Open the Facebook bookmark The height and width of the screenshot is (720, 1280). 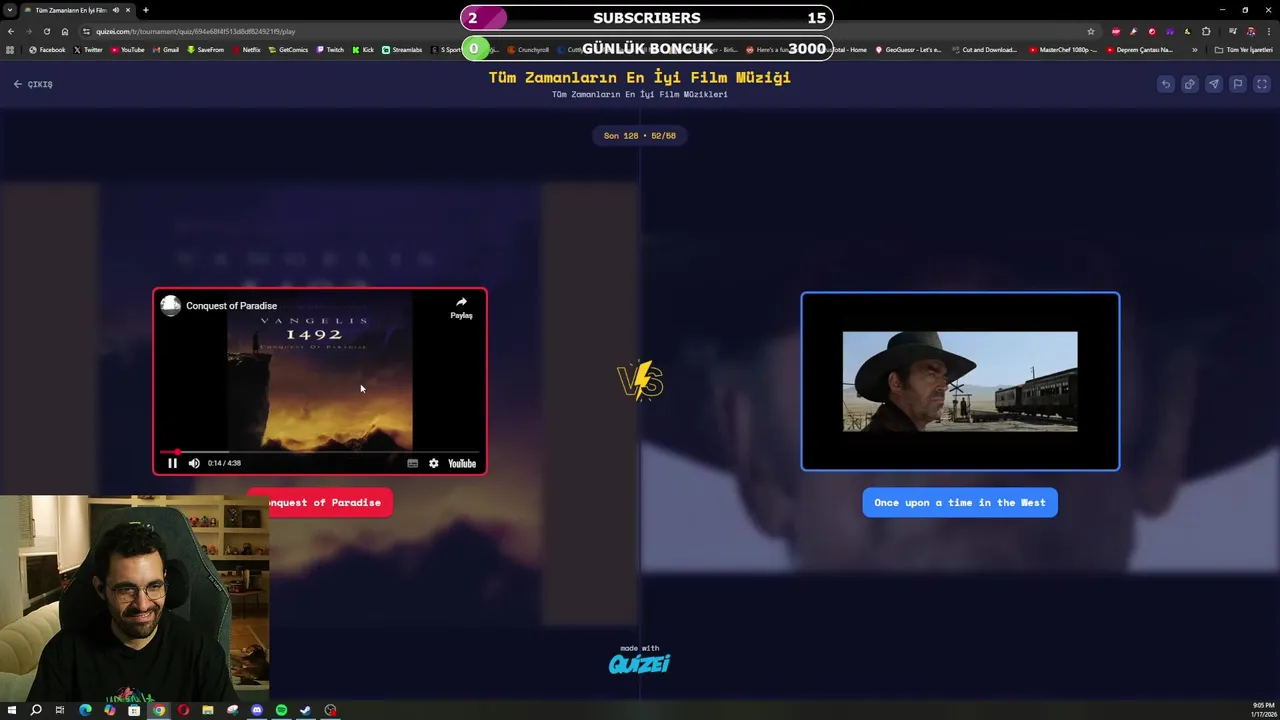tap(47, 49)
